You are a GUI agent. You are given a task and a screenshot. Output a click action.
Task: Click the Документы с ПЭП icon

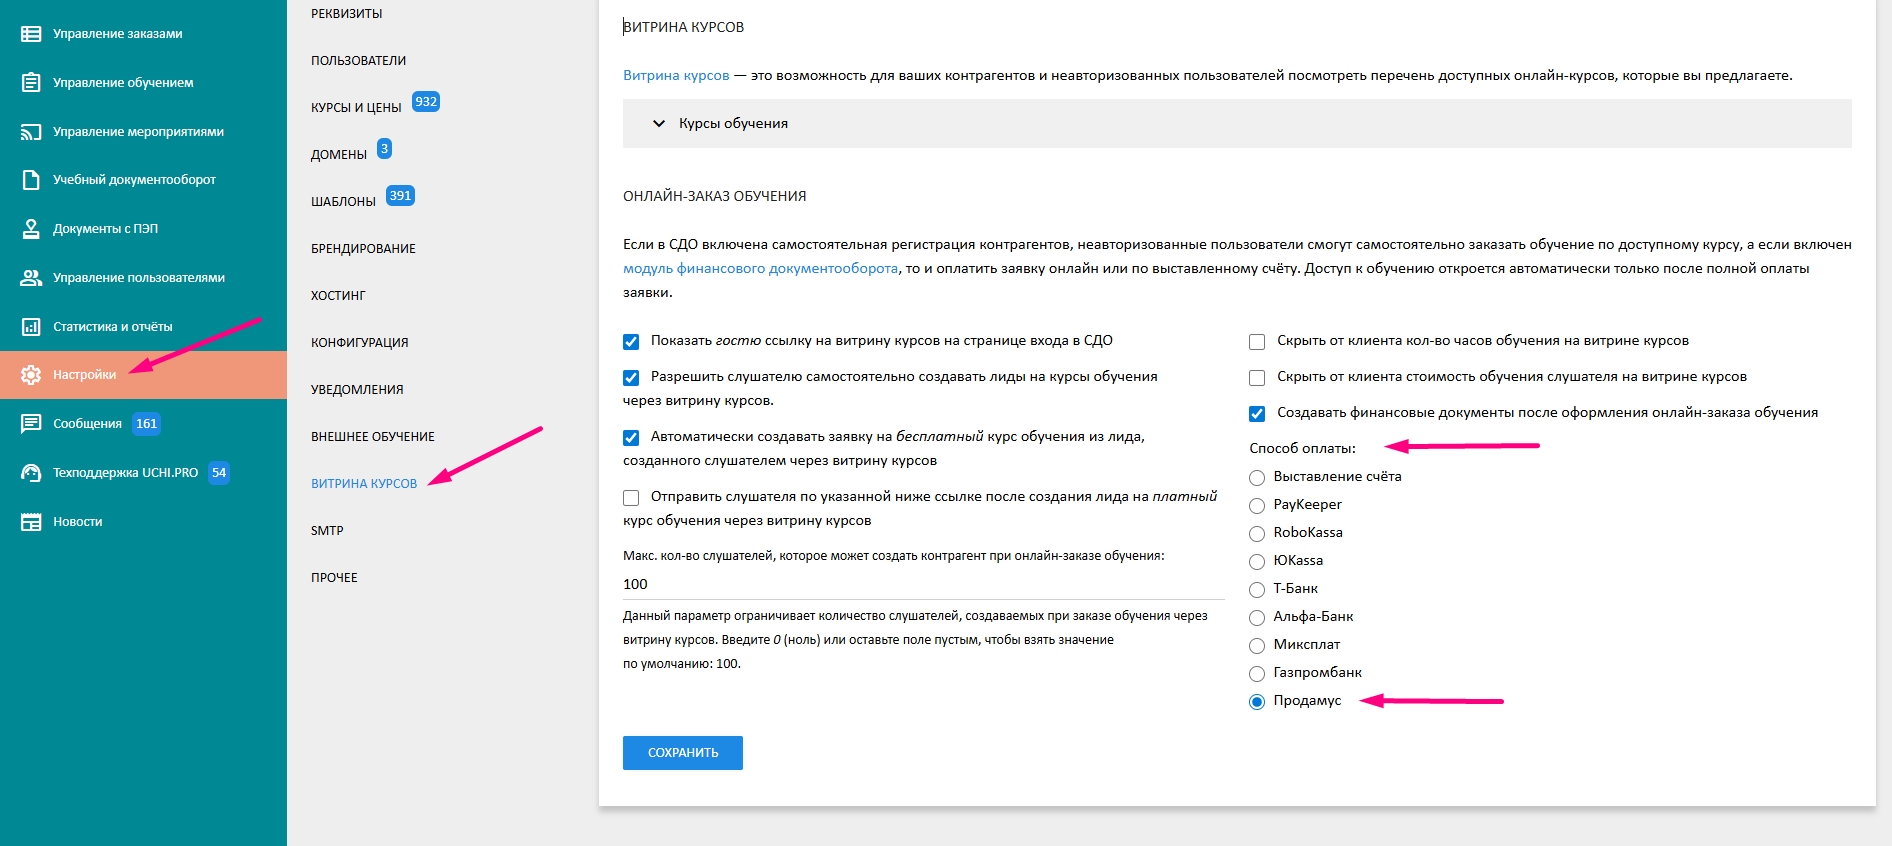(31, 229)
